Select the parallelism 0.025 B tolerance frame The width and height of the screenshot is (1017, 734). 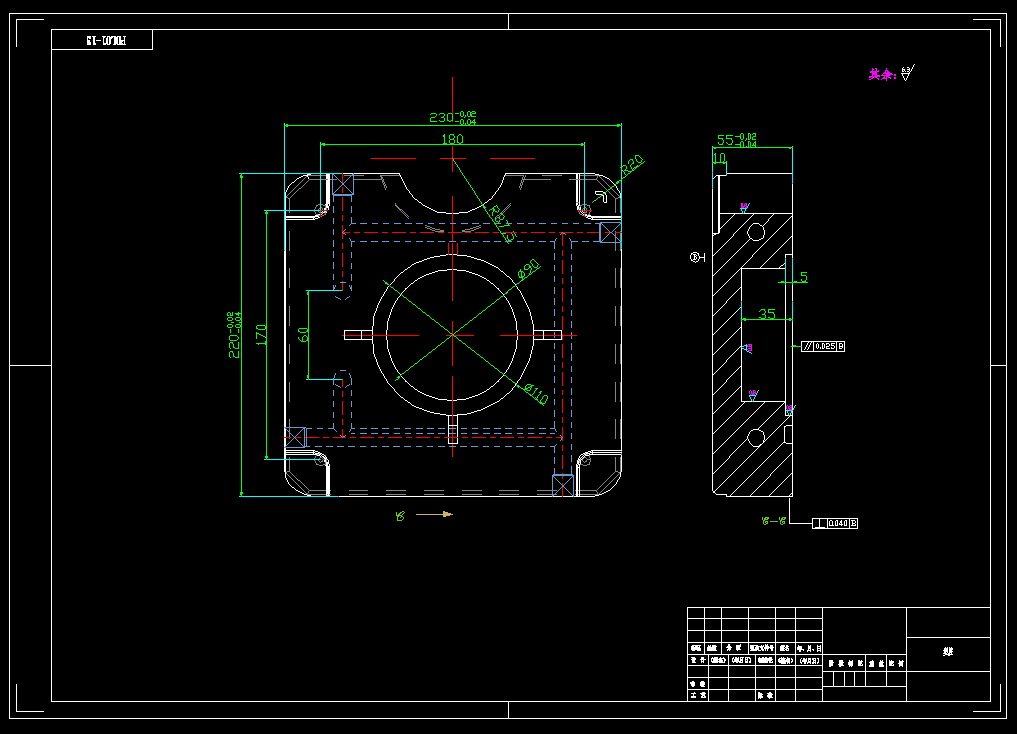(x=824, y=346)
